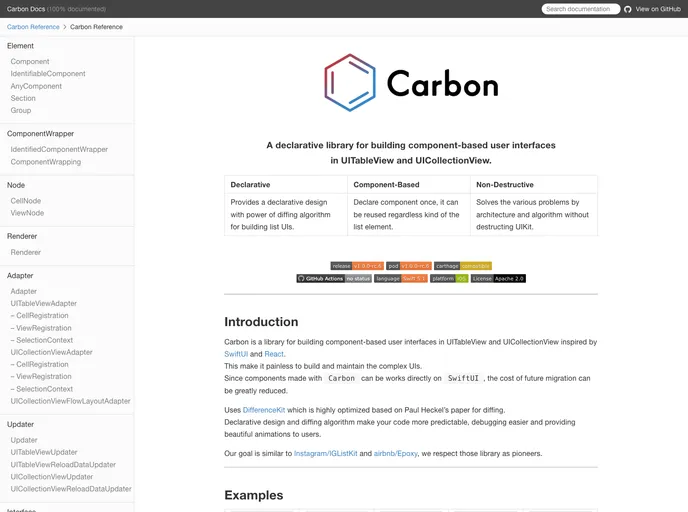Open the GitHub Actions status badge
Screen dimensions: 688x512
click(334, 279)
